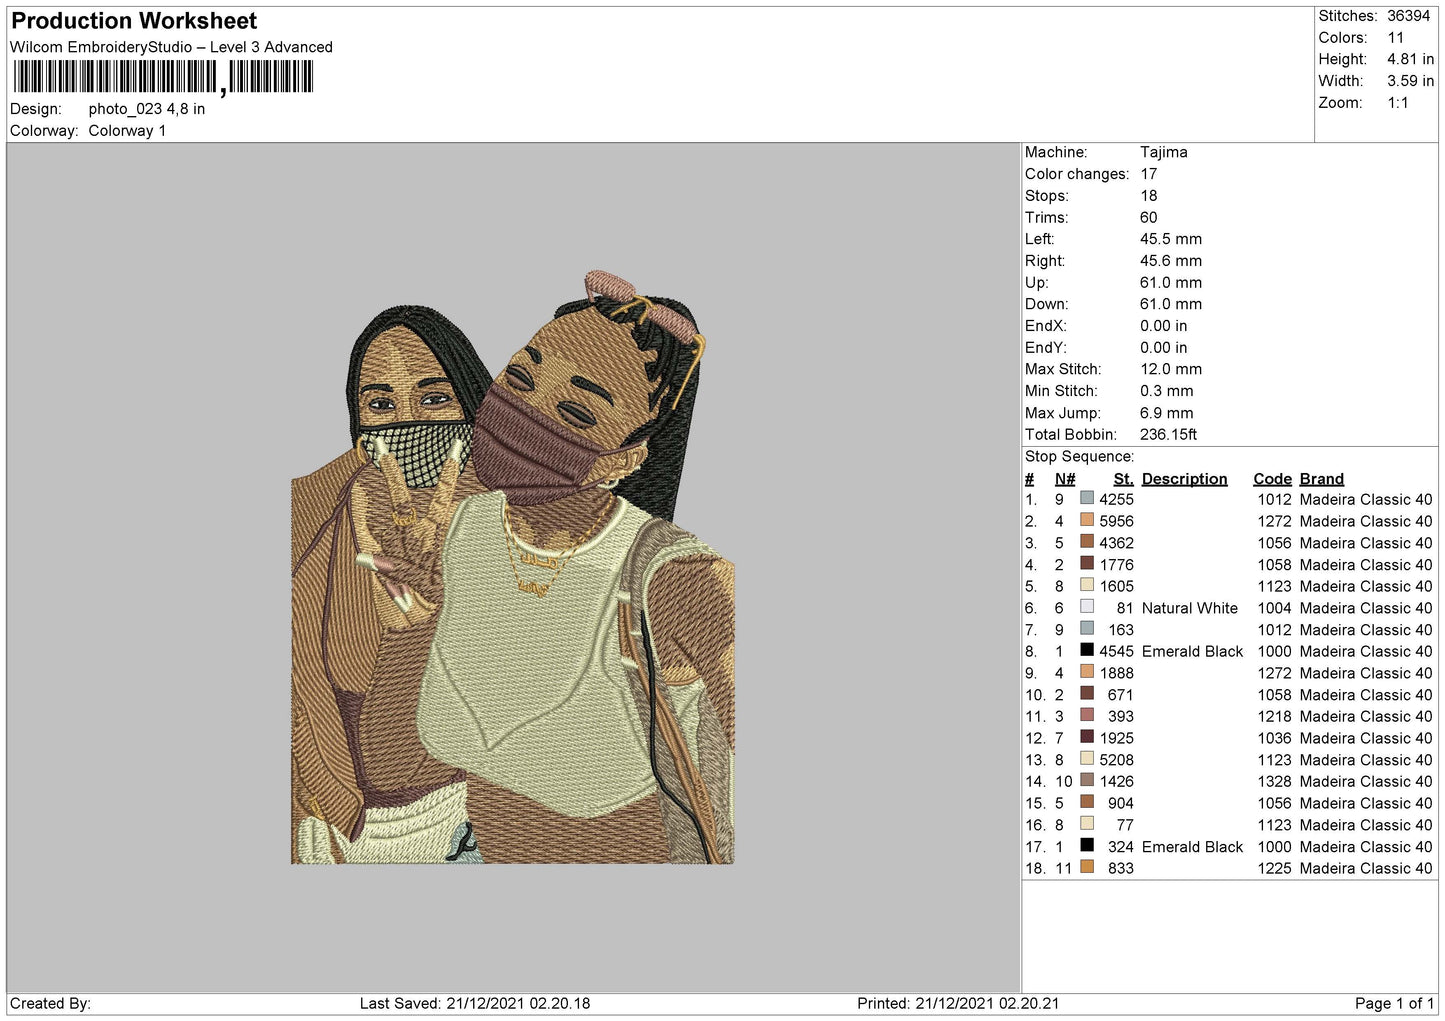Screen dimensions: 1445x1021
Task: Click thread code 1036
Action: pos(1275,738)
